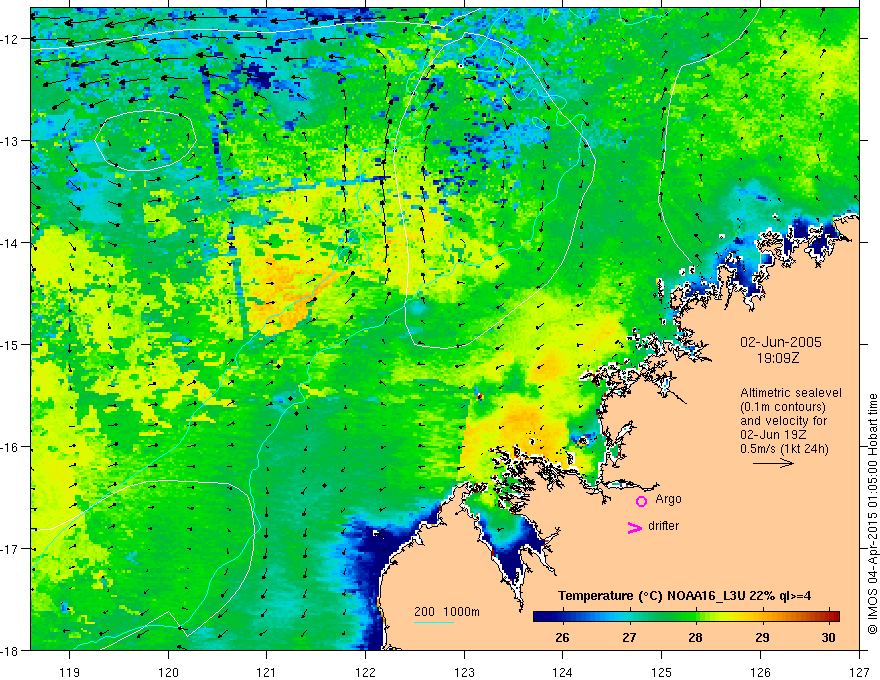Click the 'drifter' legend label

click(x=663, y=526)
